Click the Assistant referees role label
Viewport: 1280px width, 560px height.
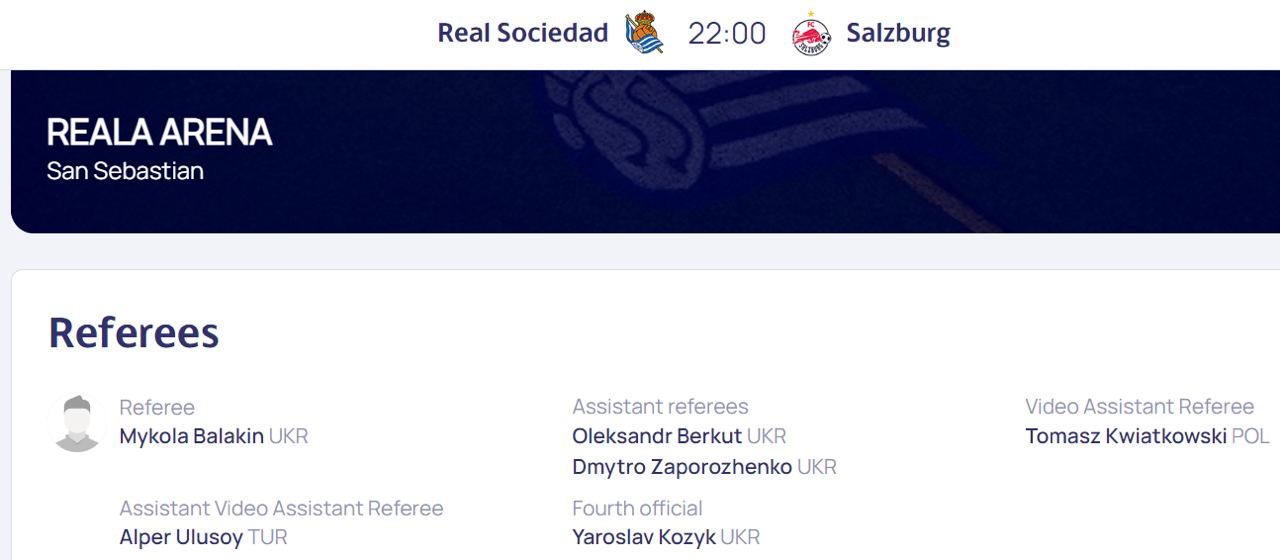tap(660, 406)
